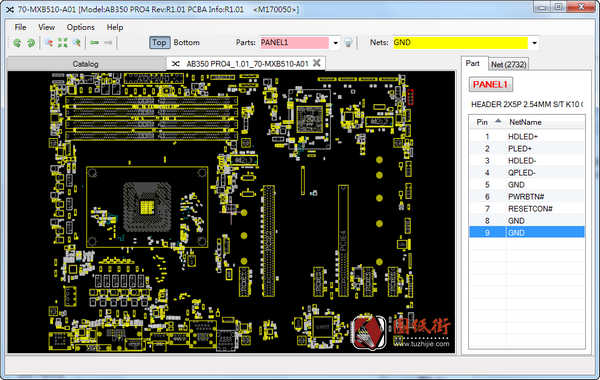
Task: Switch to the Catalog tab
Action: pyautogui.click(x=86, y=64)
